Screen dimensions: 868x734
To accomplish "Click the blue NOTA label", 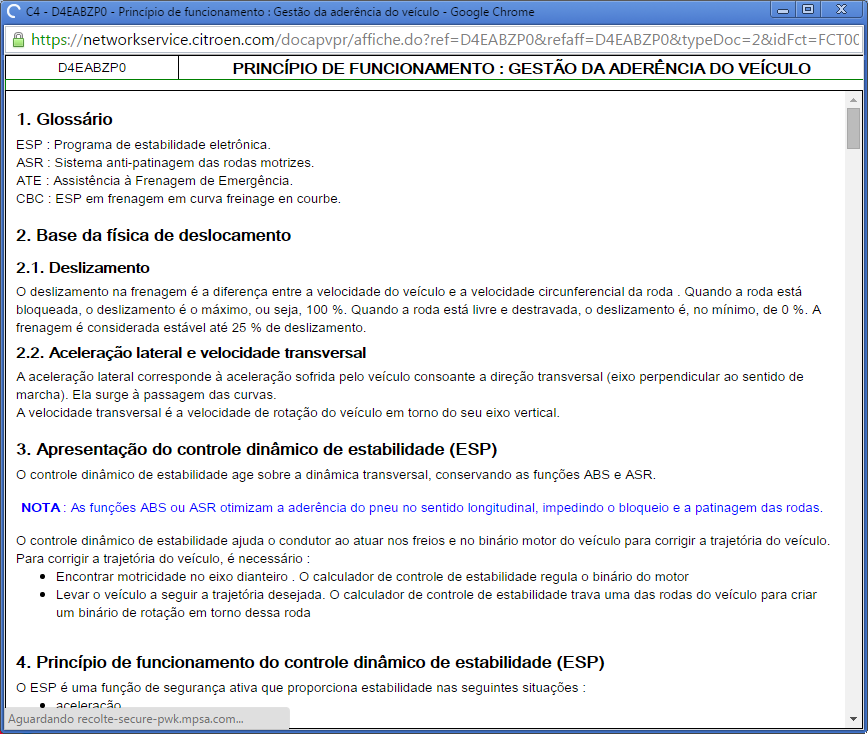I will point(40,508).
